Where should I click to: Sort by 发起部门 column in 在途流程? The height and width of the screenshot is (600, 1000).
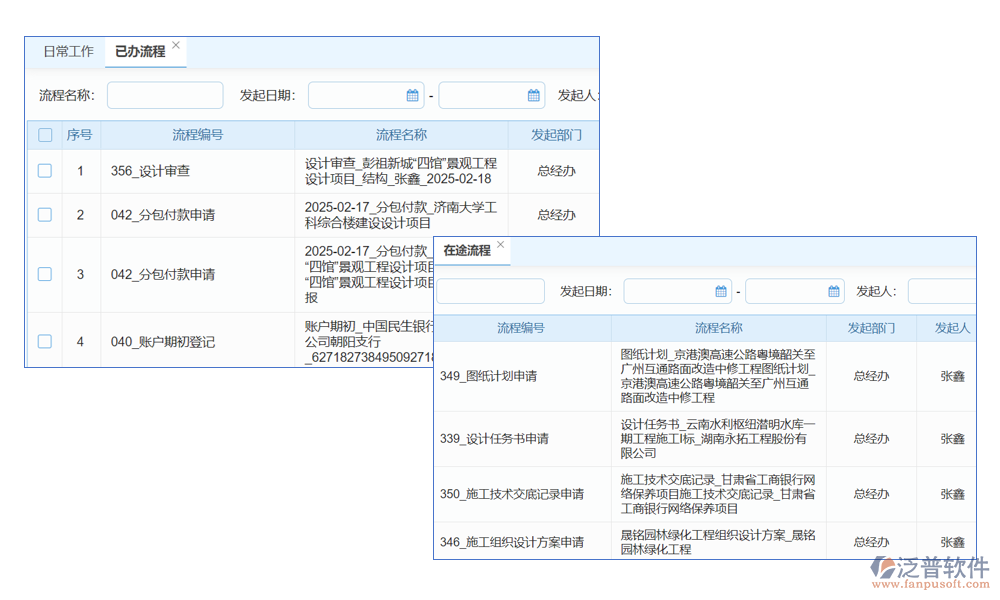pyautogui.click(x=871, y=328)
